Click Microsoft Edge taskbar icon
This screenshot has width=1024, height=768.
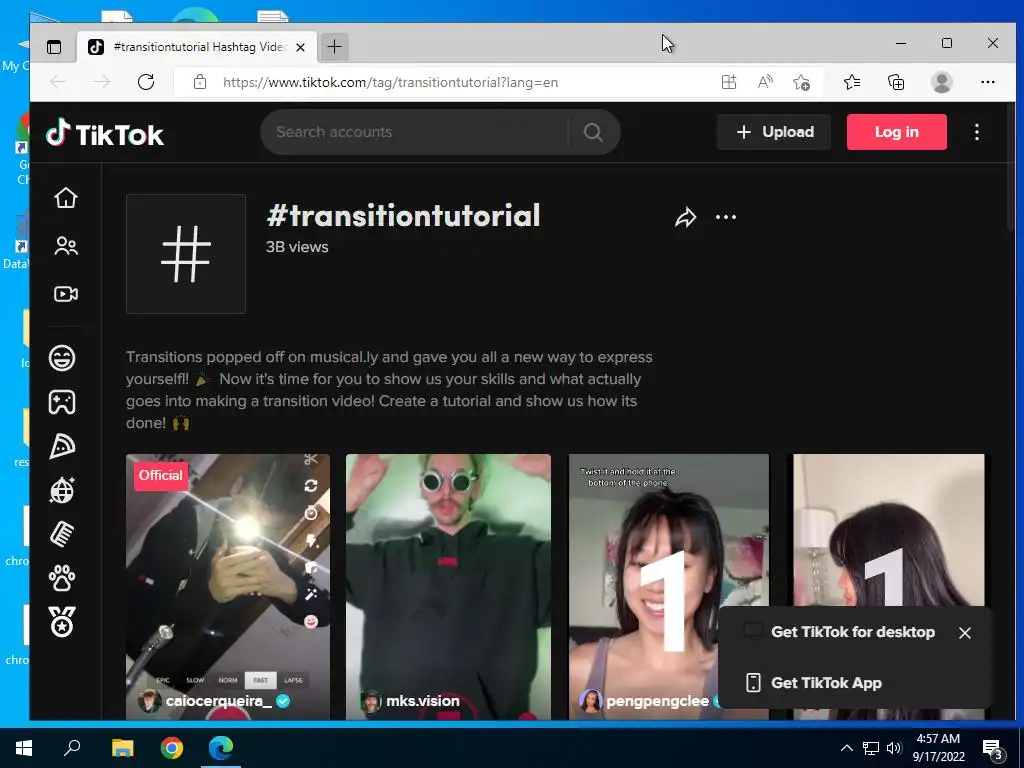tap(221, 747)
